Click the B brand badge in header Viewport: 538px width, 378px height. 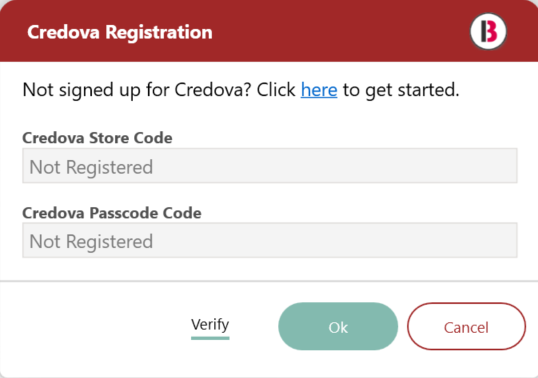coord(488,31)
